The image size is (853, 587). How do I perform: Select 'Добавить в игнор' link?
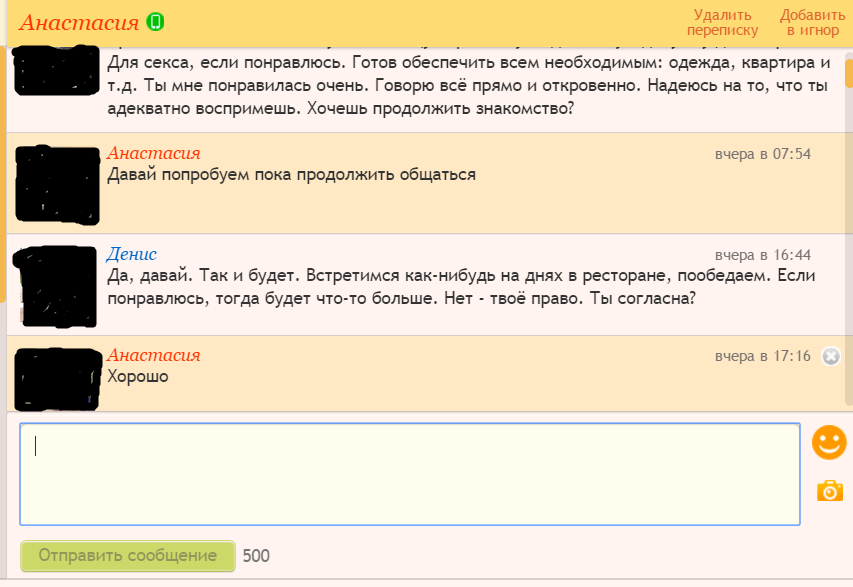point(812,22)
